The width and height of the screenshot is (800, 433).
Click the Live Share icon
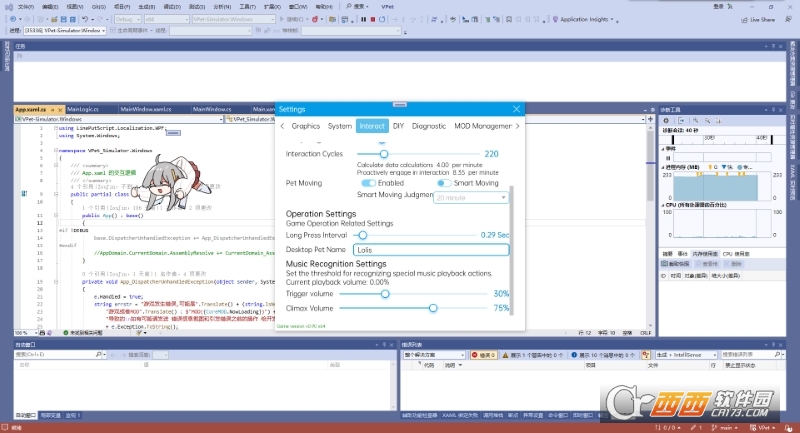[744, 19]
